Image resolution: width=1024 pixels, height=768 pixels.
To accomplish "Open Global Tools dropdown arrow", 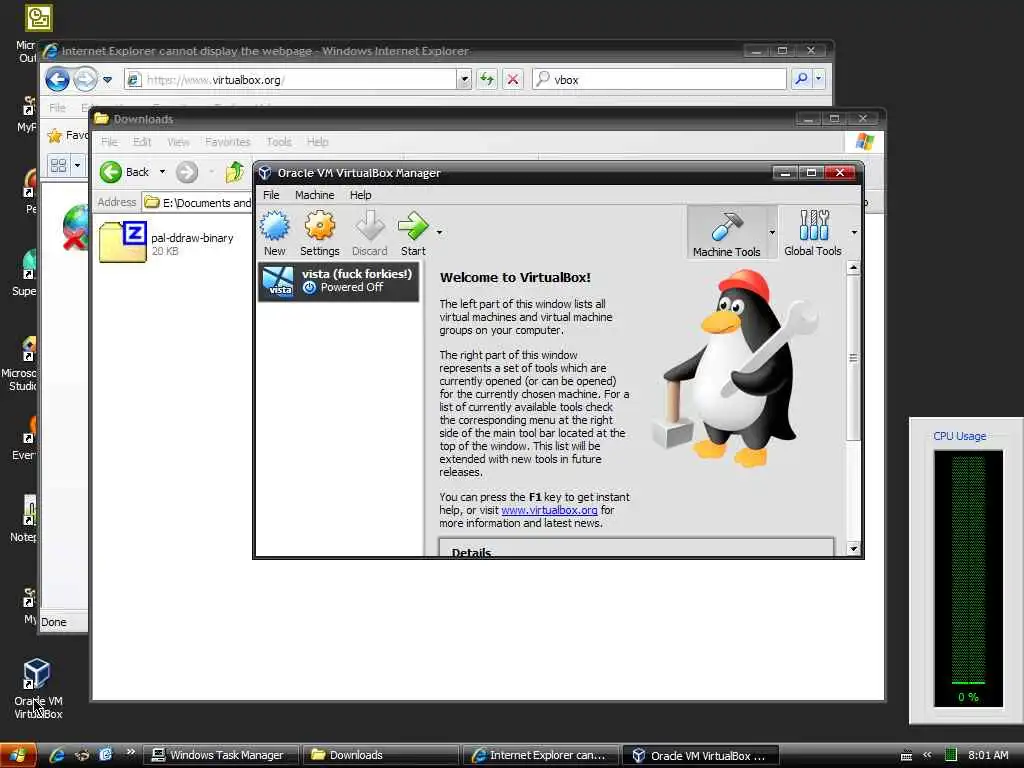I will pos(854,232).
